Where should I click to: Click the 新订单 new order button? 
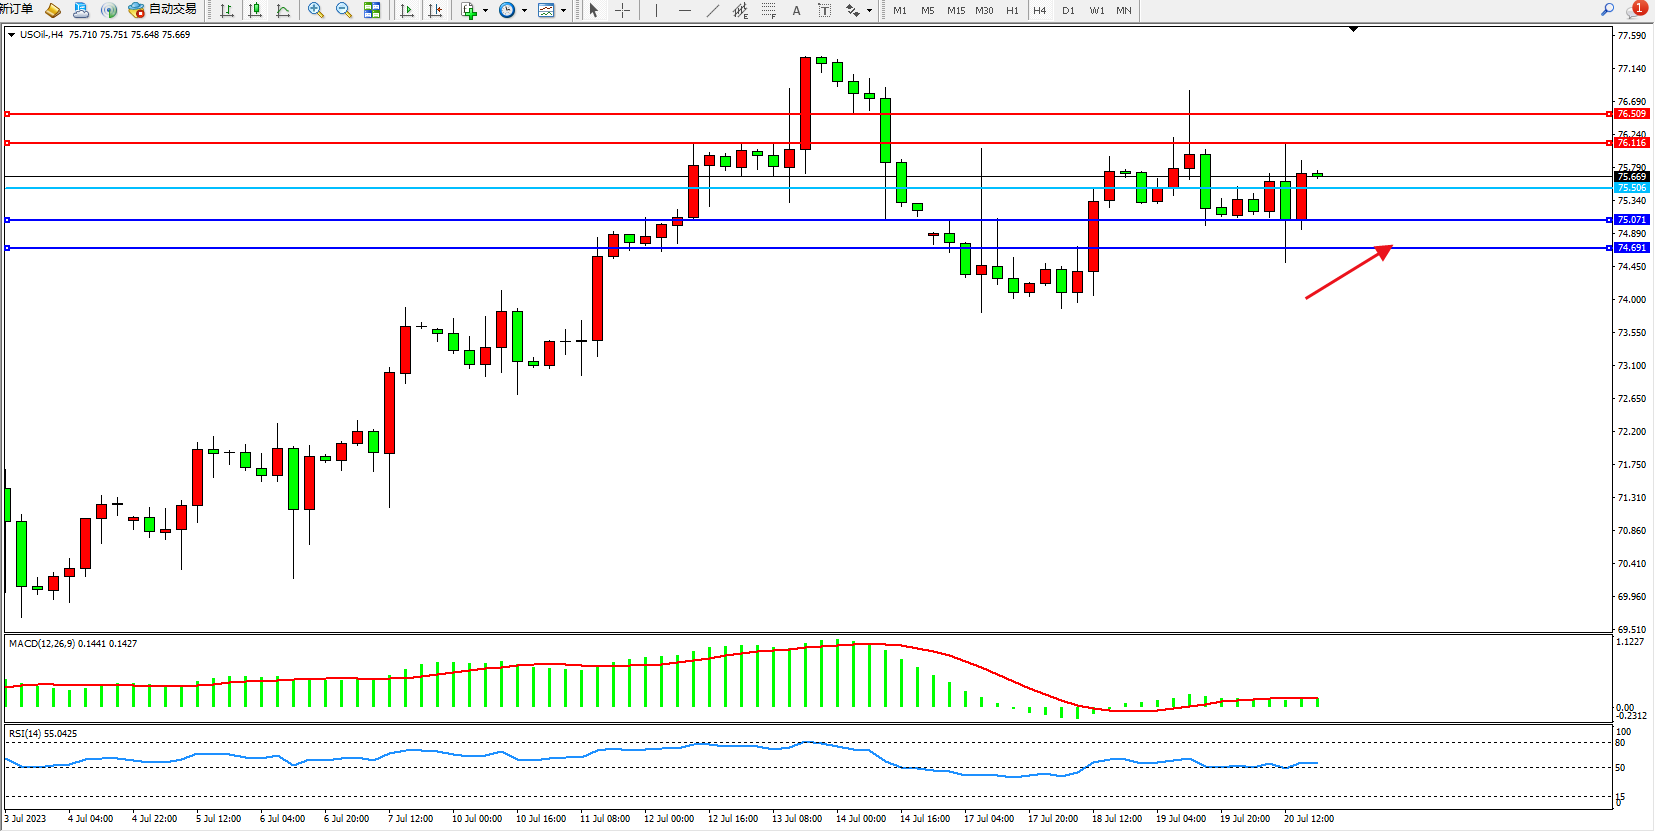[x=17, y=9]
